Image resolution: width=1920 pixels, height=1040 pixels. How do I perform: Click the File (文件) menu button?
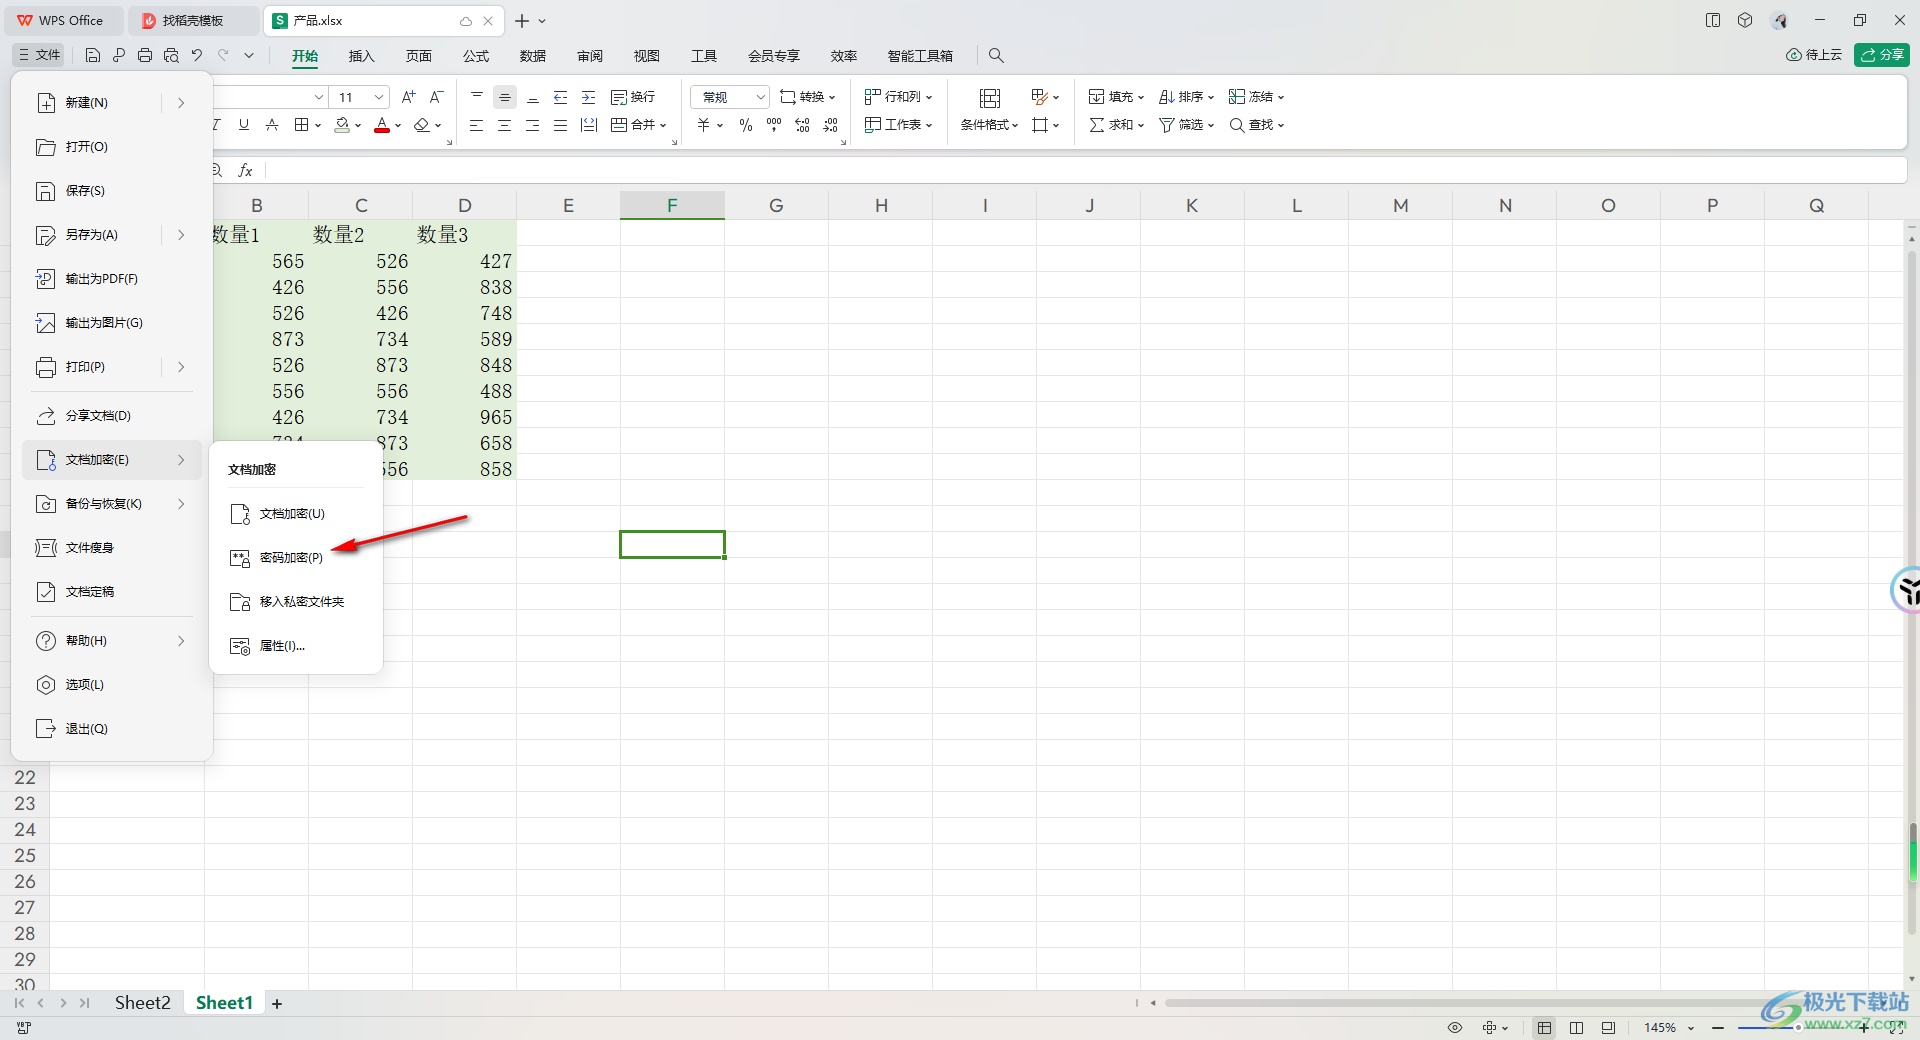[x=39, y=55]
